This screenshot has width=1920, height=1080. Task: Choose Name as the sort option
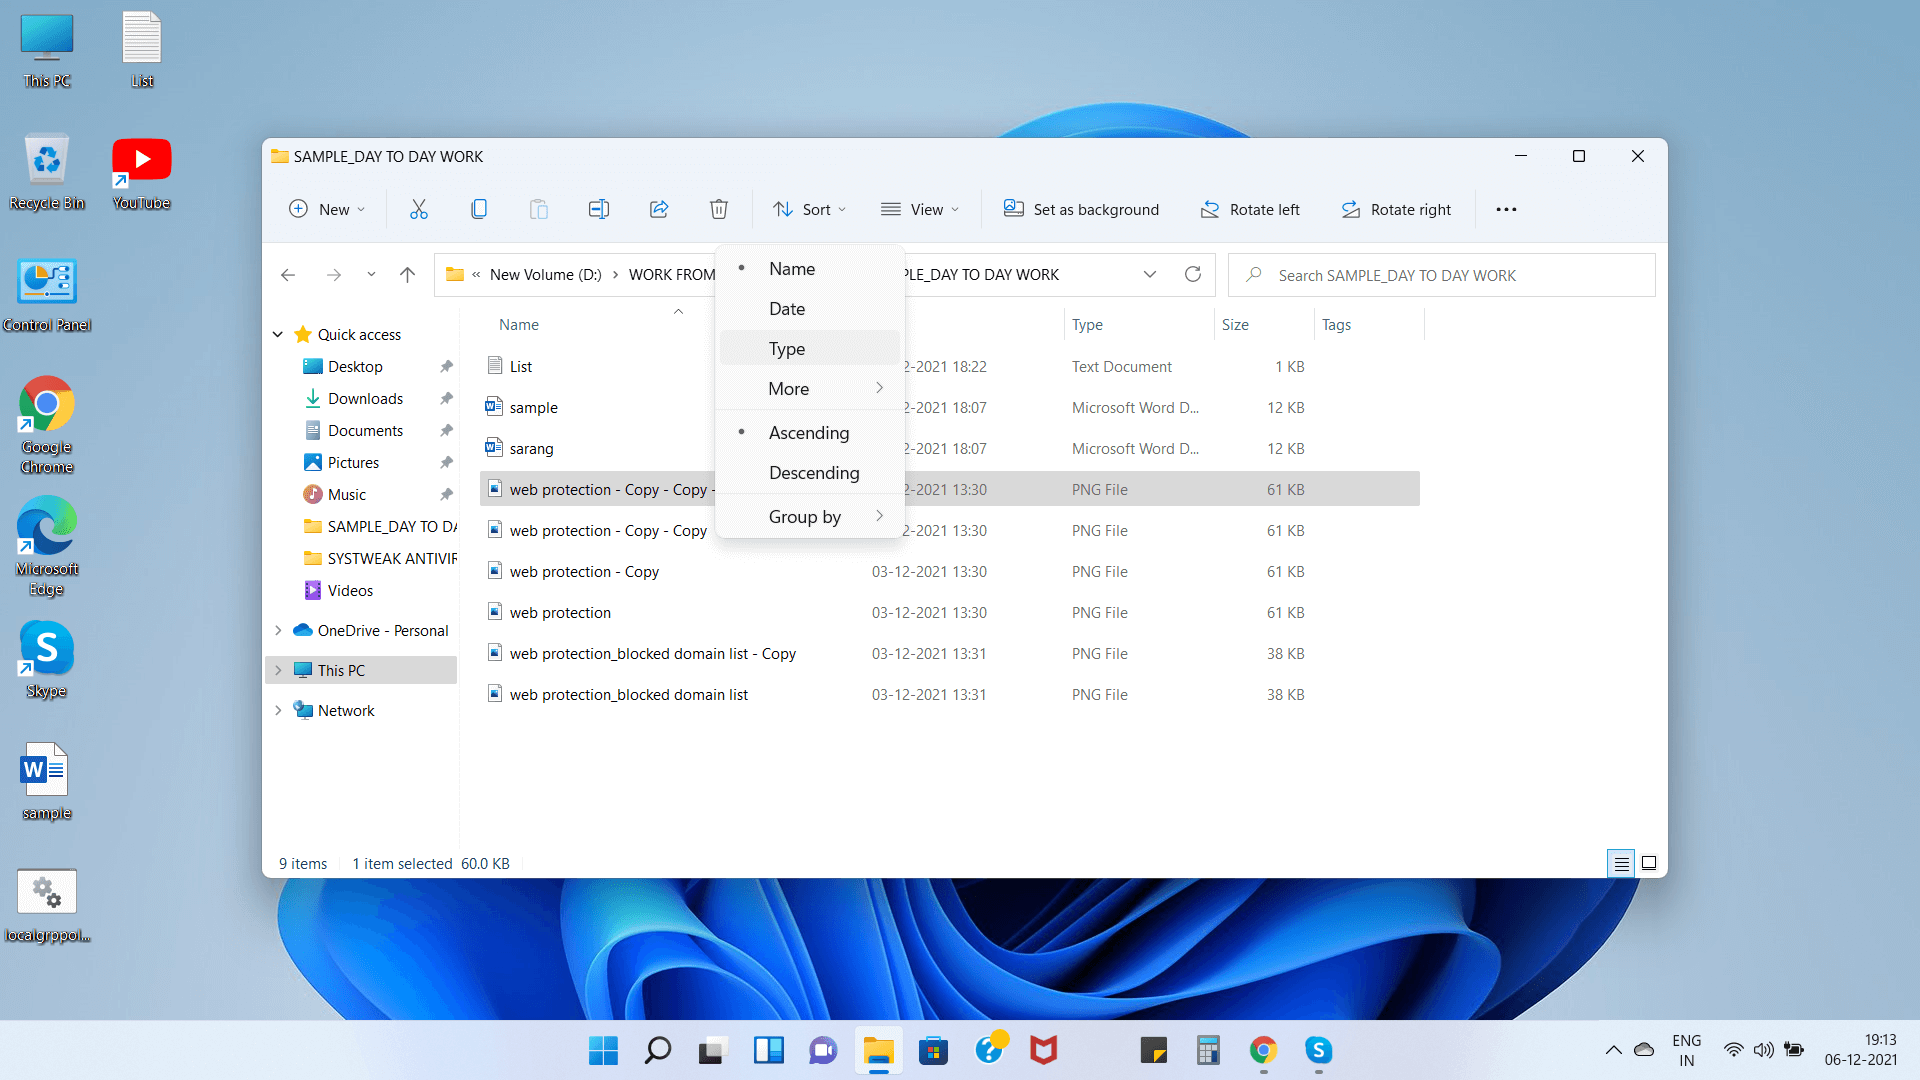tap(791, 268)
